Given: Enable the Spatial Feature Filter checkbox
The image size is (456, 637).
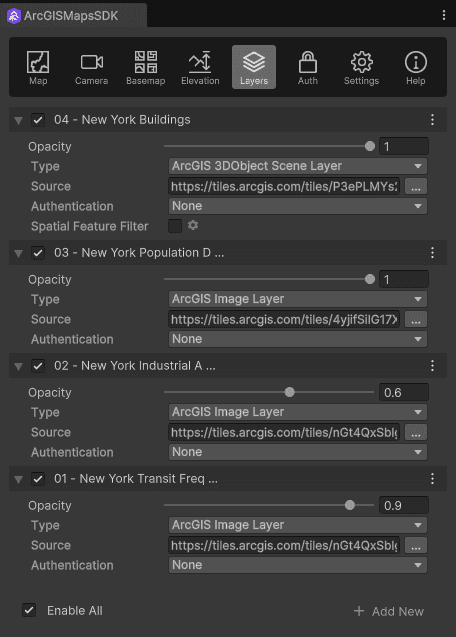Looking at the screenshot, I should tap(175, 226).
